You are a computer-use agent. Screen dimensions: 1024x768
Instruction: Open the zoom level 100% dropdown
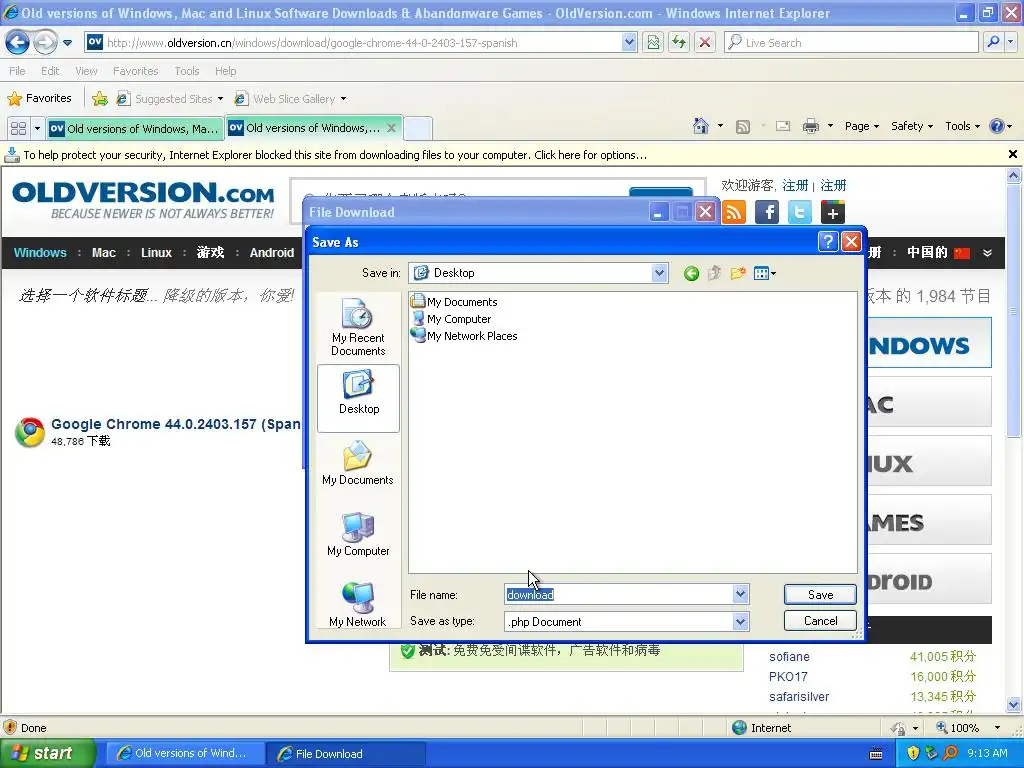coord(997,728)
